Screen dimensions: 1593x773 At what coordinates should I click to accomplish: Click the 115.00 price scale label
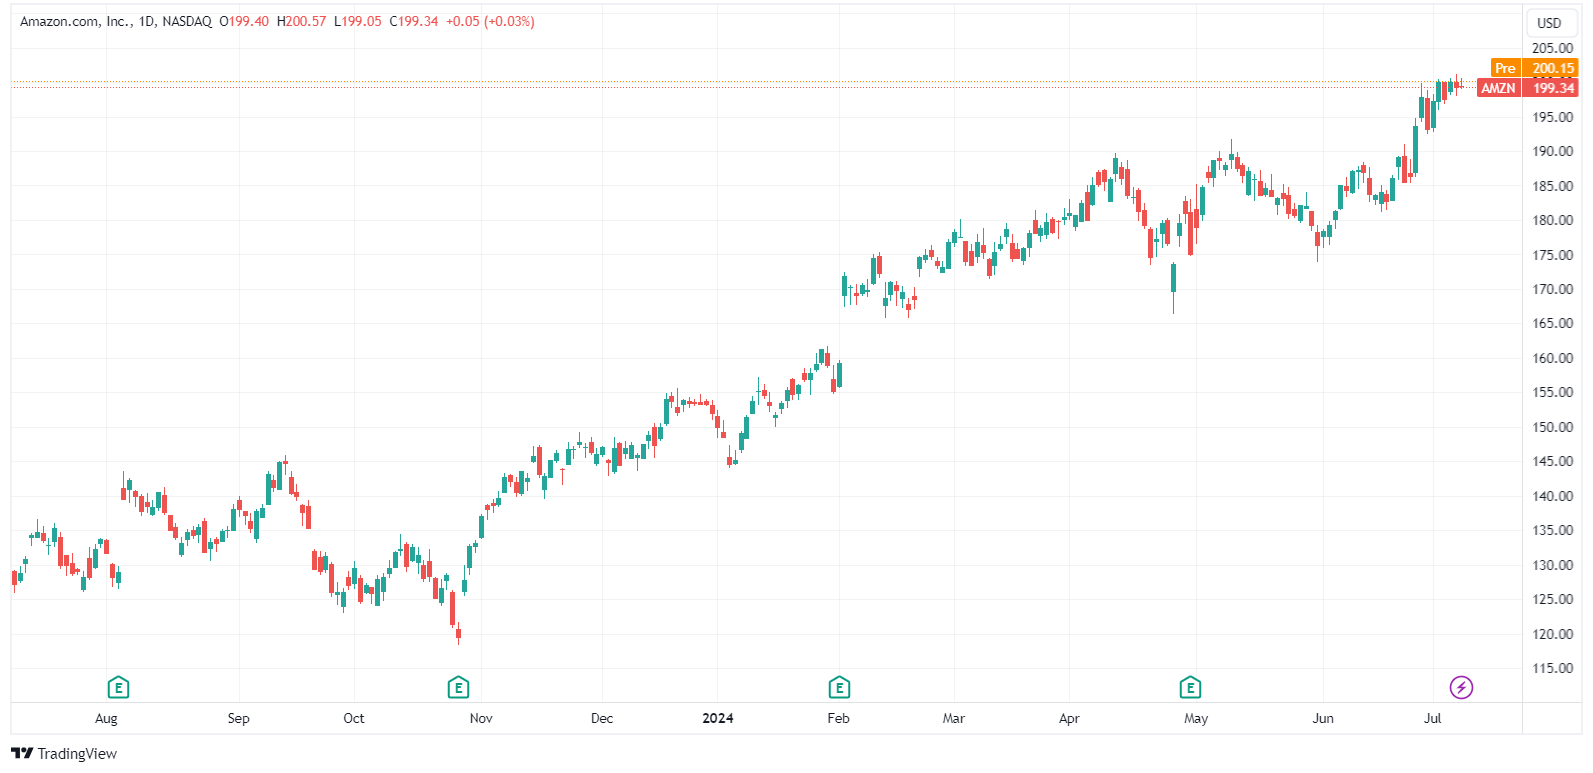(x=1552, y=668)
